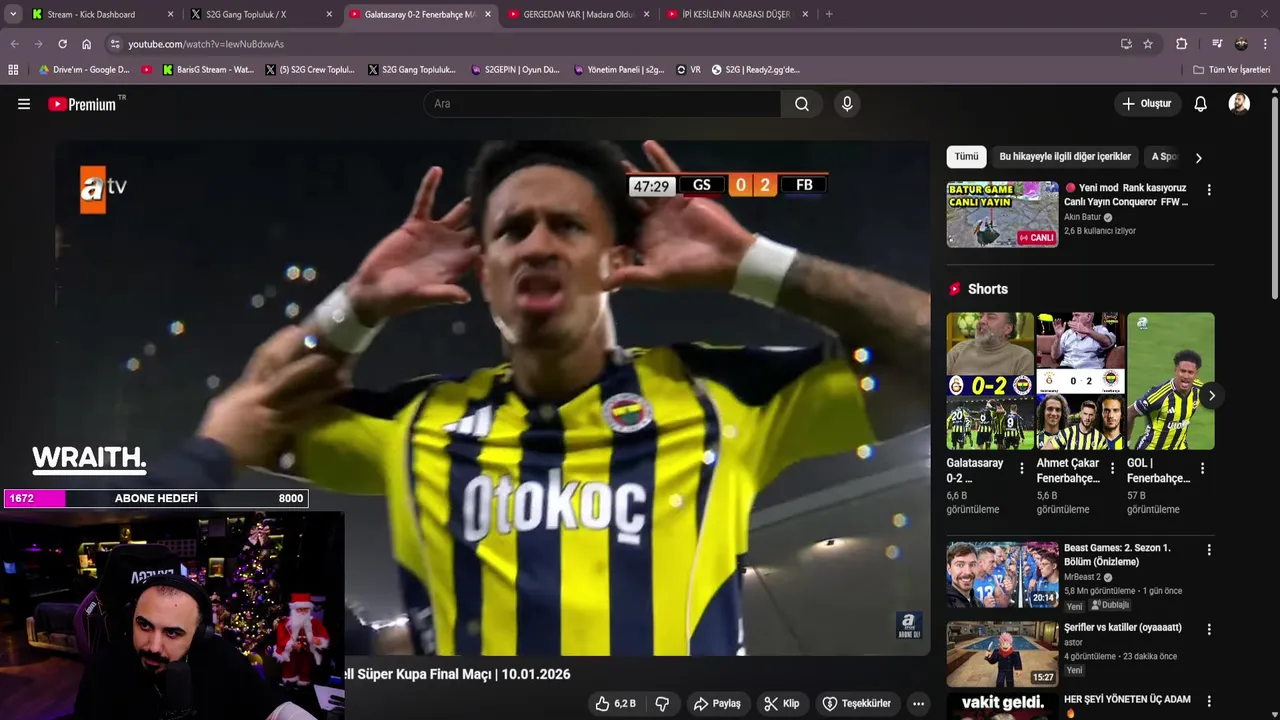
Task: Open Chrome apps grid in bookmarks bar
Action: coord(13,70)
